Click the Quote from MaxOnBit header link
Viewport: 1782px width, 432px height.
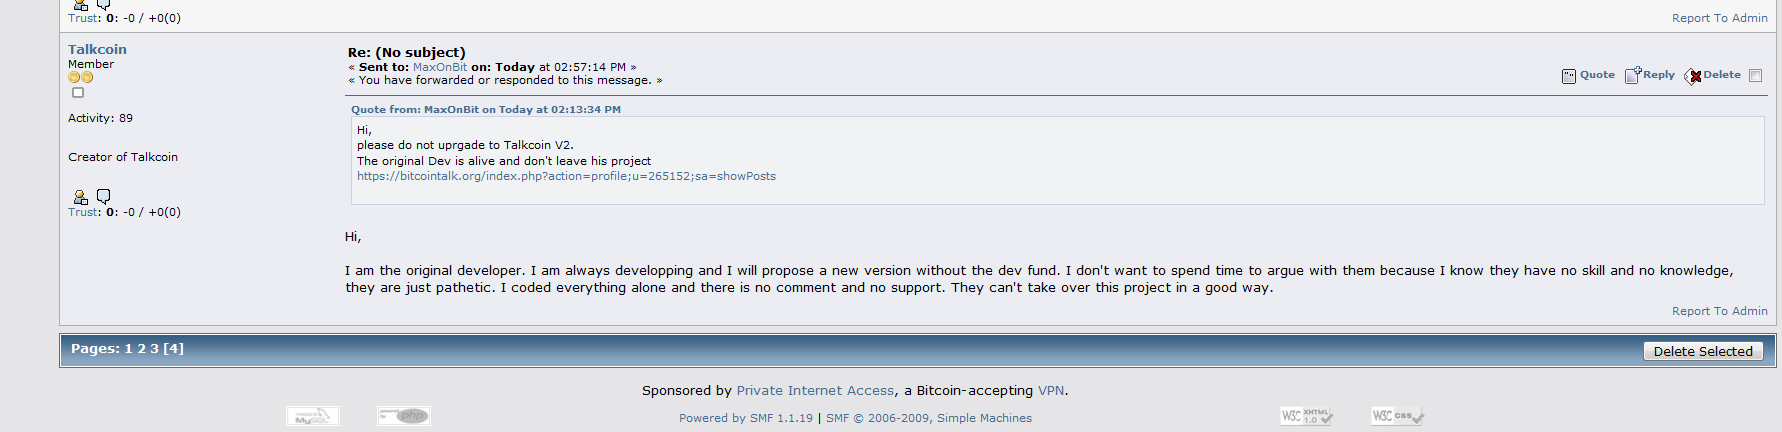tap(486, 110)
